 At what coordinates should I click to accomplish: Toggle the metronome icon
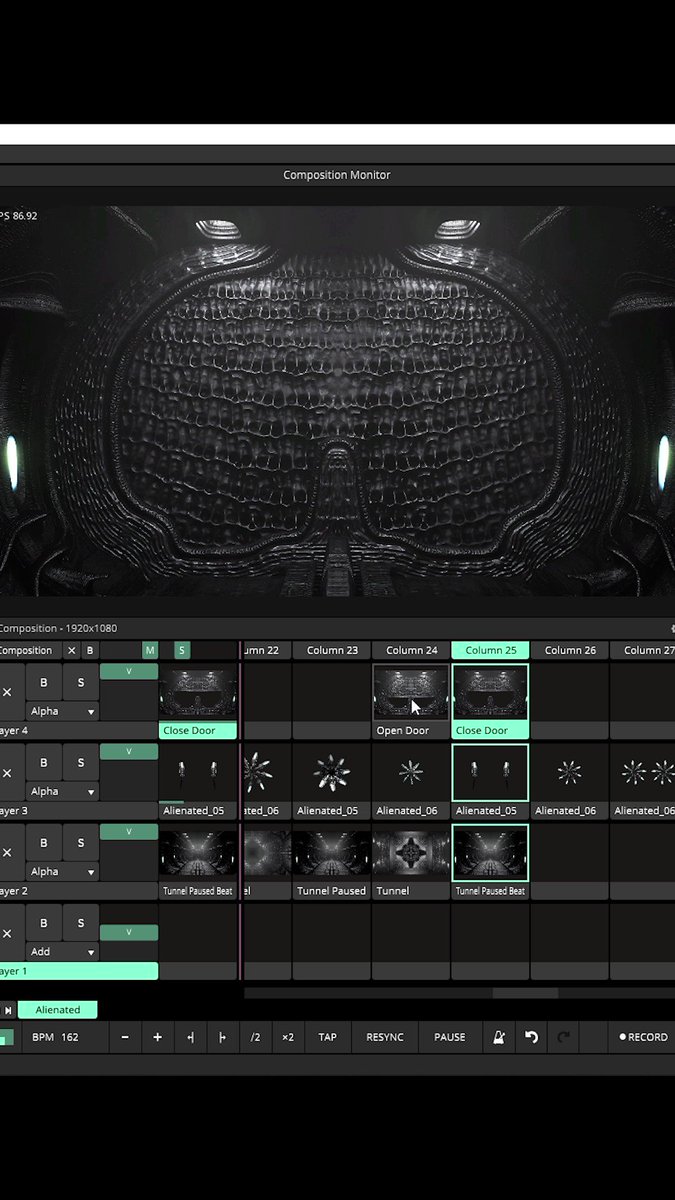498,1037
